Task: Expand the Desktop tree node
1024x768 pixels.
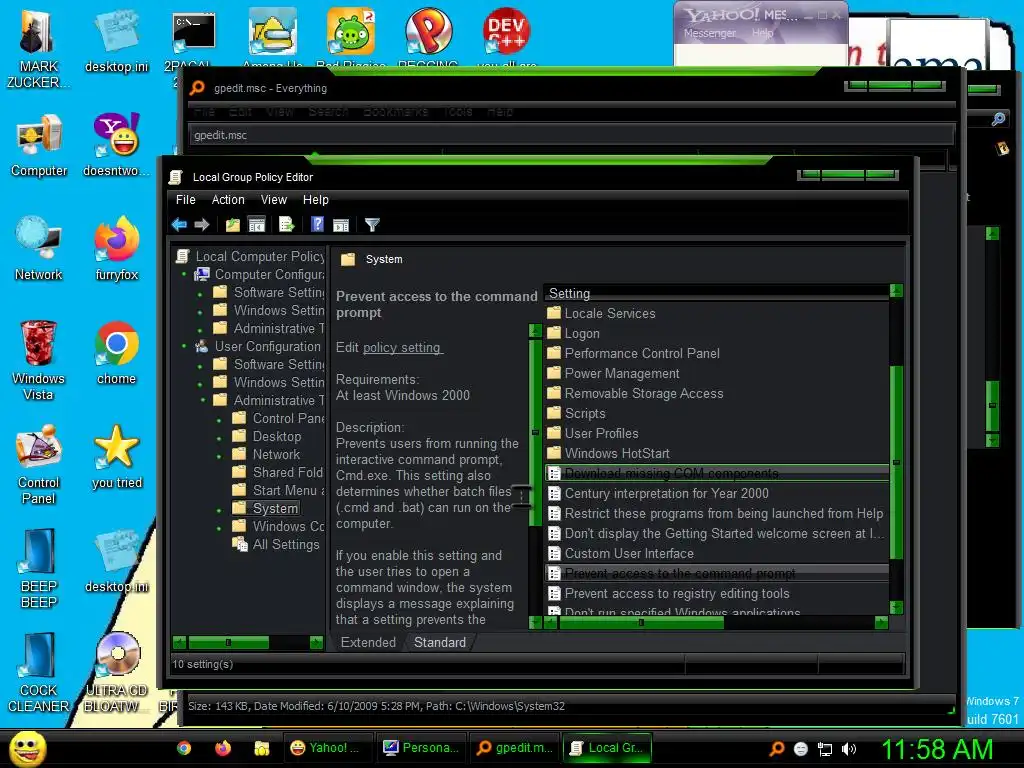Action: click(x=219, y=438)
